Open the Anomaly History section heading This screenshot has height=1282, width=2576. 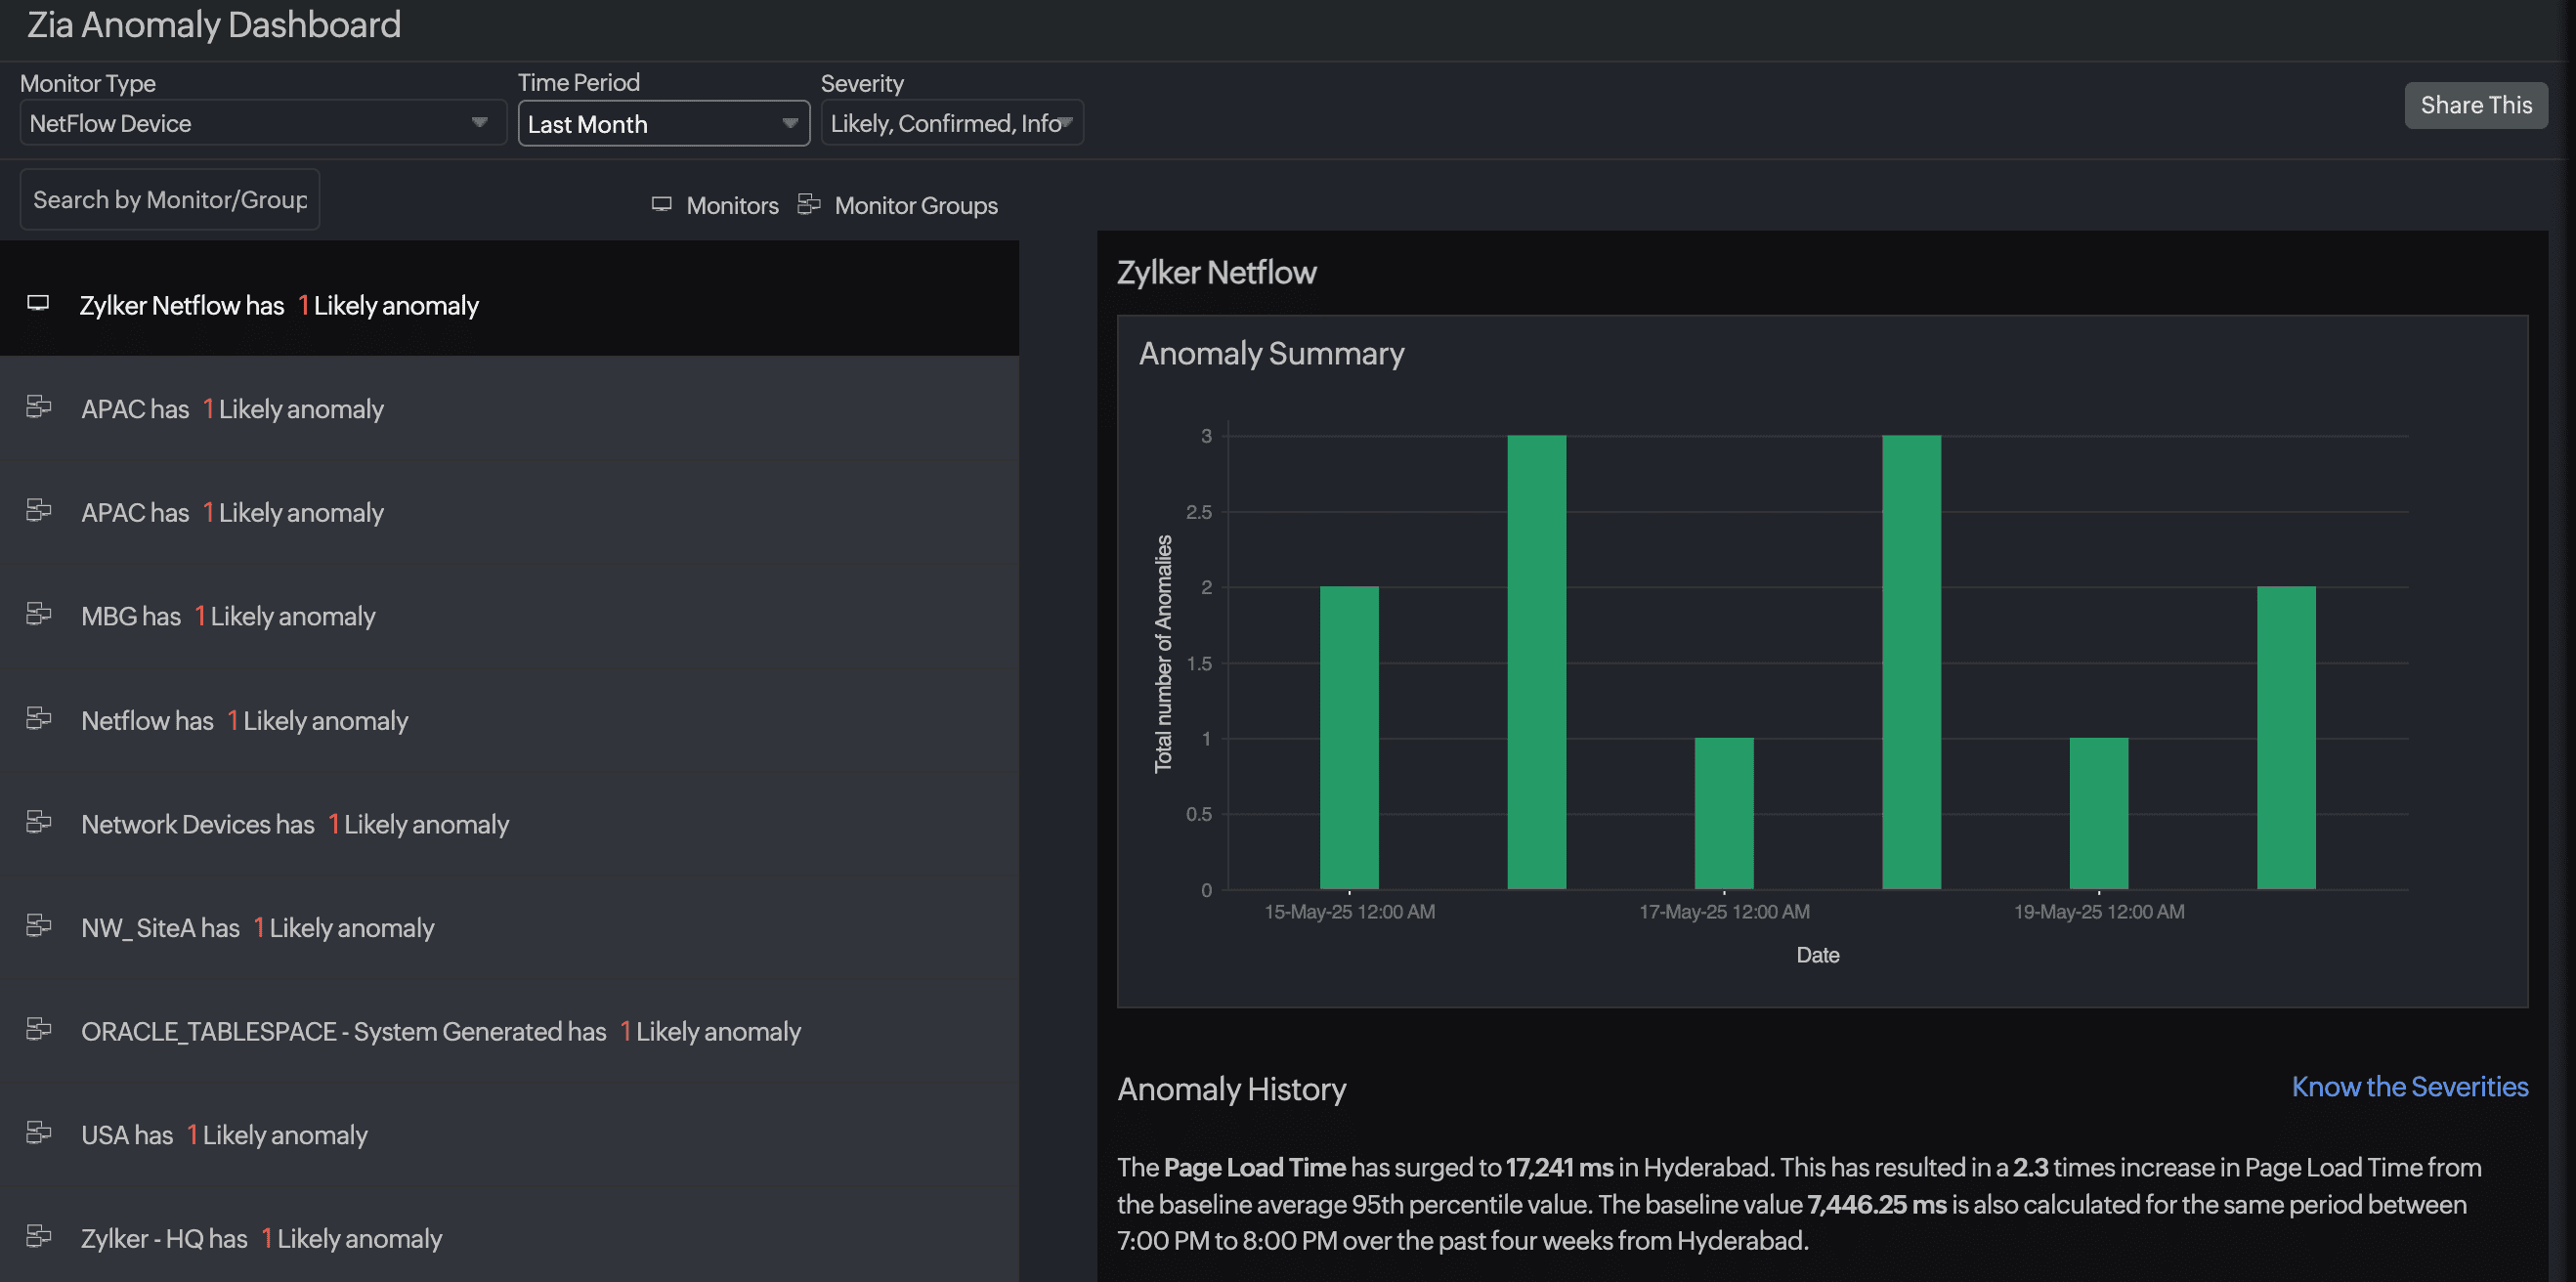[x=1232, y=1089]
